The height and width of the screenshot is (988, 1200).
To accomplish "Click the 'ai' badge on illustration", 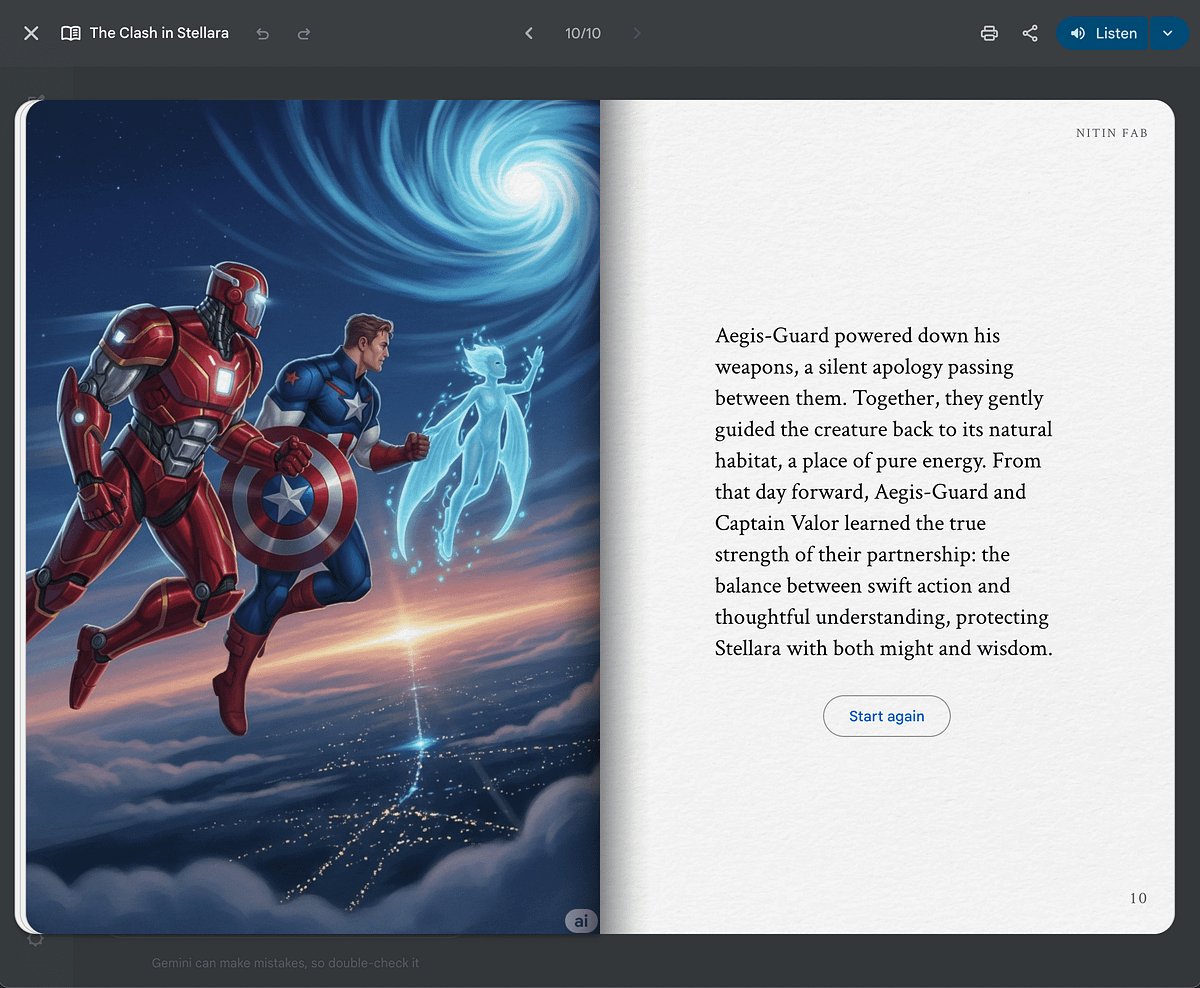I will click(581, 921).
